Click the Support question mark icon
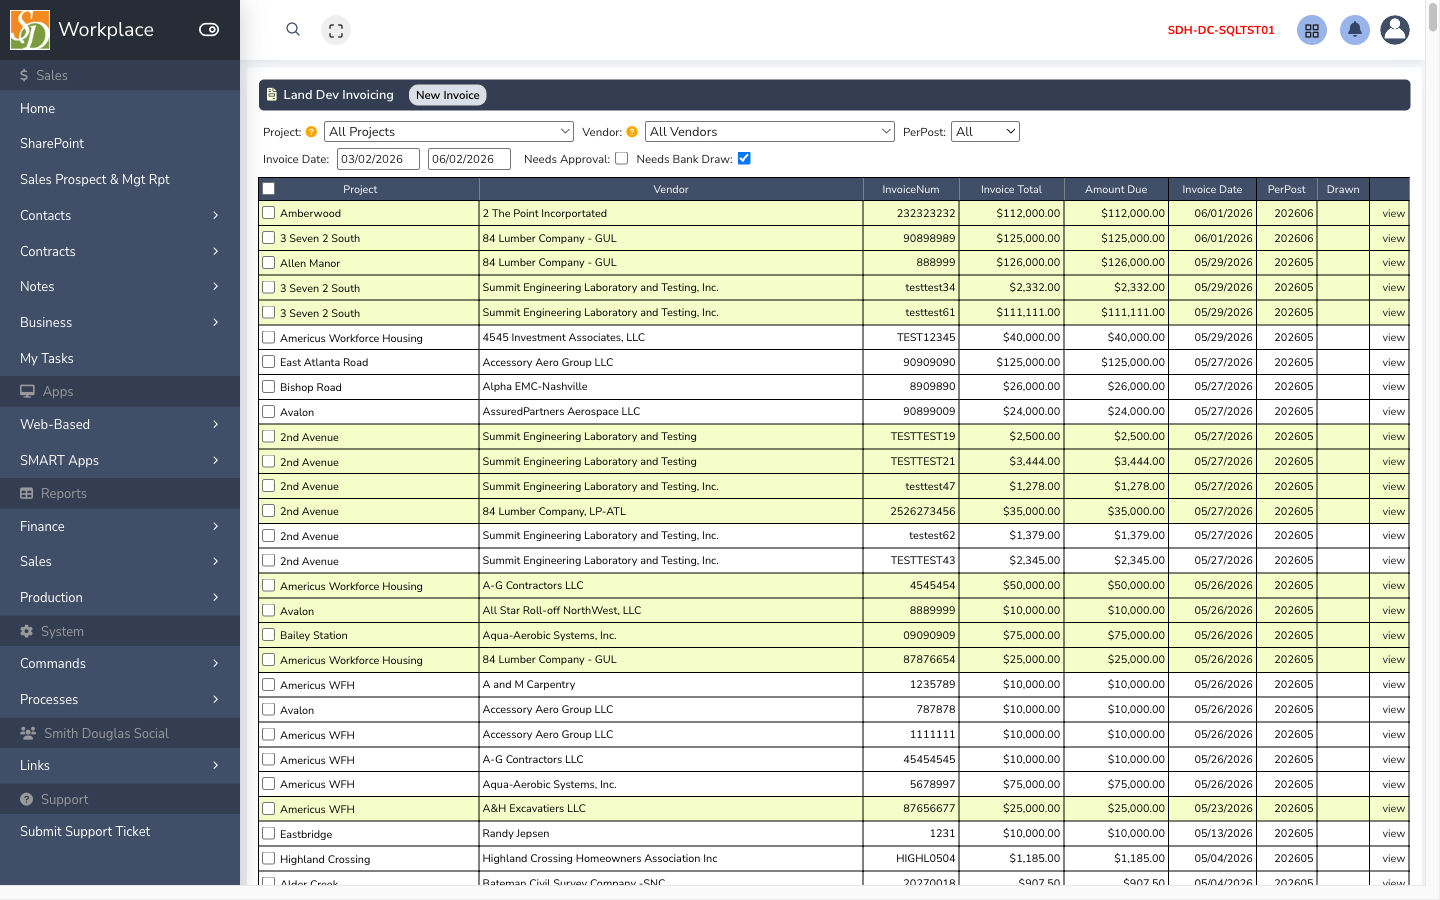The image size is (1440, 900). 27,799
